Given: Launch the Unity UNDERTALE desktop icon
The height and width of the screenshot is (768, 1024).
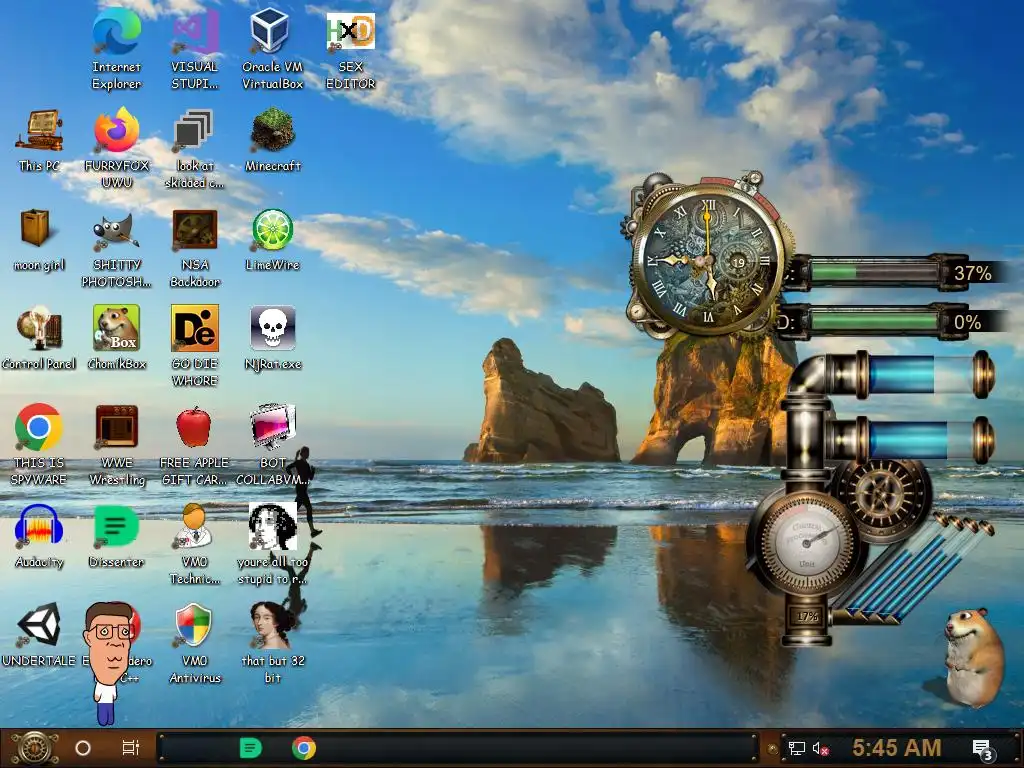Looking at the screenshot, I should point(39,625).
